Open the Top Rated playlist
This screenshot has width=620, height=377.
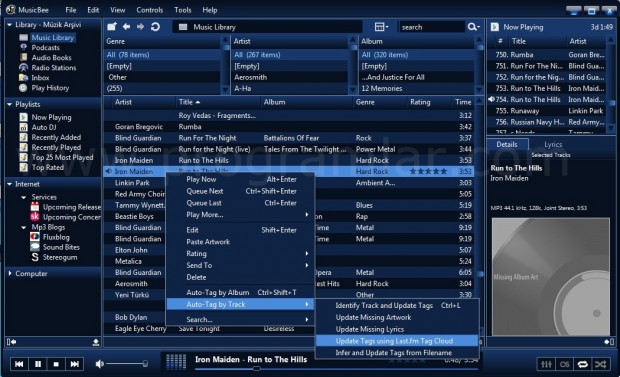pyautogui.click(x=47, y=167)
